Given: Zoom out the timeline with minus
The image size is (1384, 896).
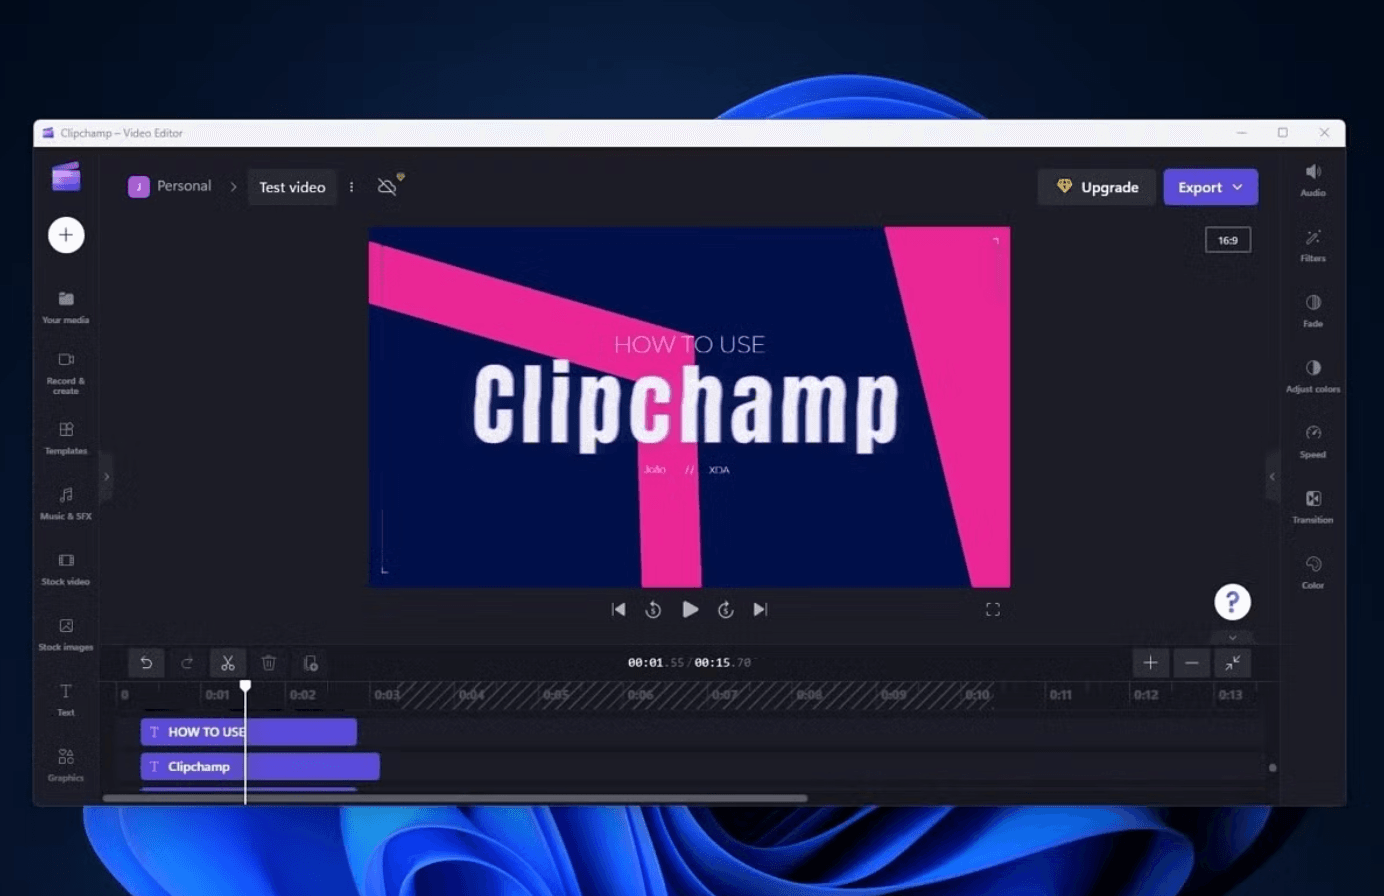Looking at the screenshot, I should tap(1192, 663).
